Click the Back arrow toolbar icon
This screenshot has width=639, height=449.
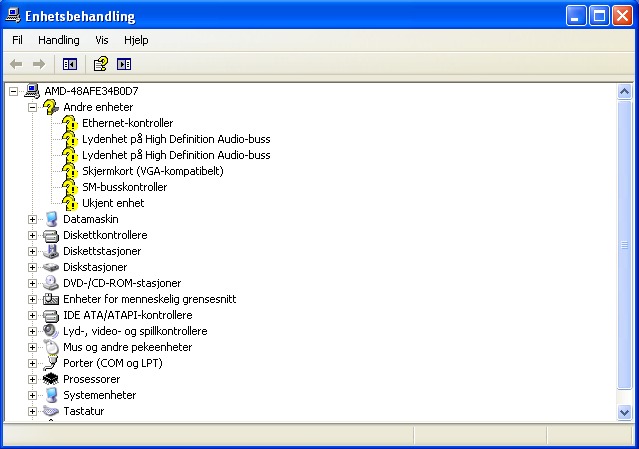16,64
